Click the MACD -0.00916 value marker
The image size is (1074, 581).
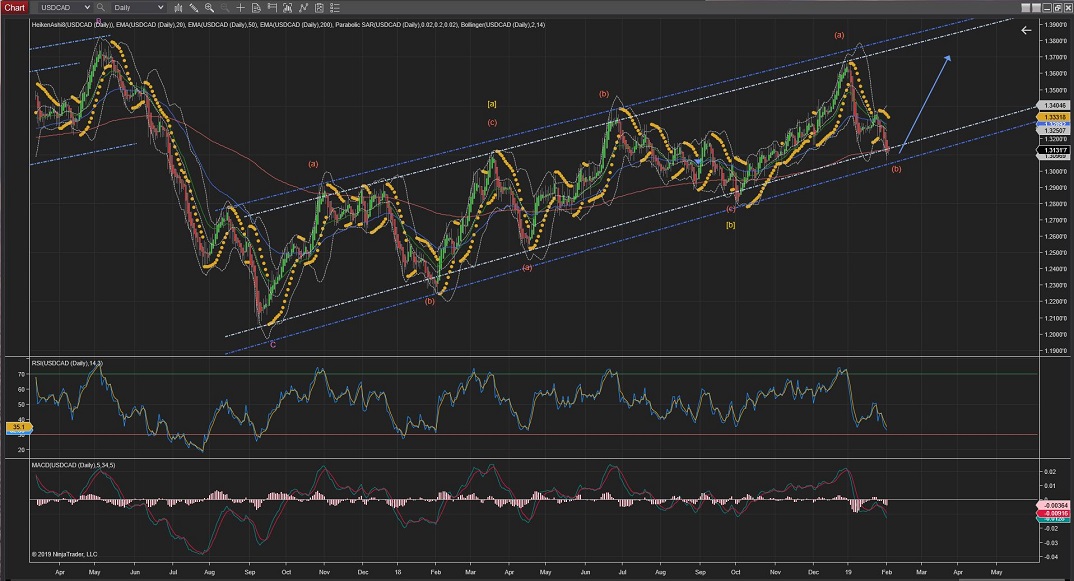[1055, 512]
